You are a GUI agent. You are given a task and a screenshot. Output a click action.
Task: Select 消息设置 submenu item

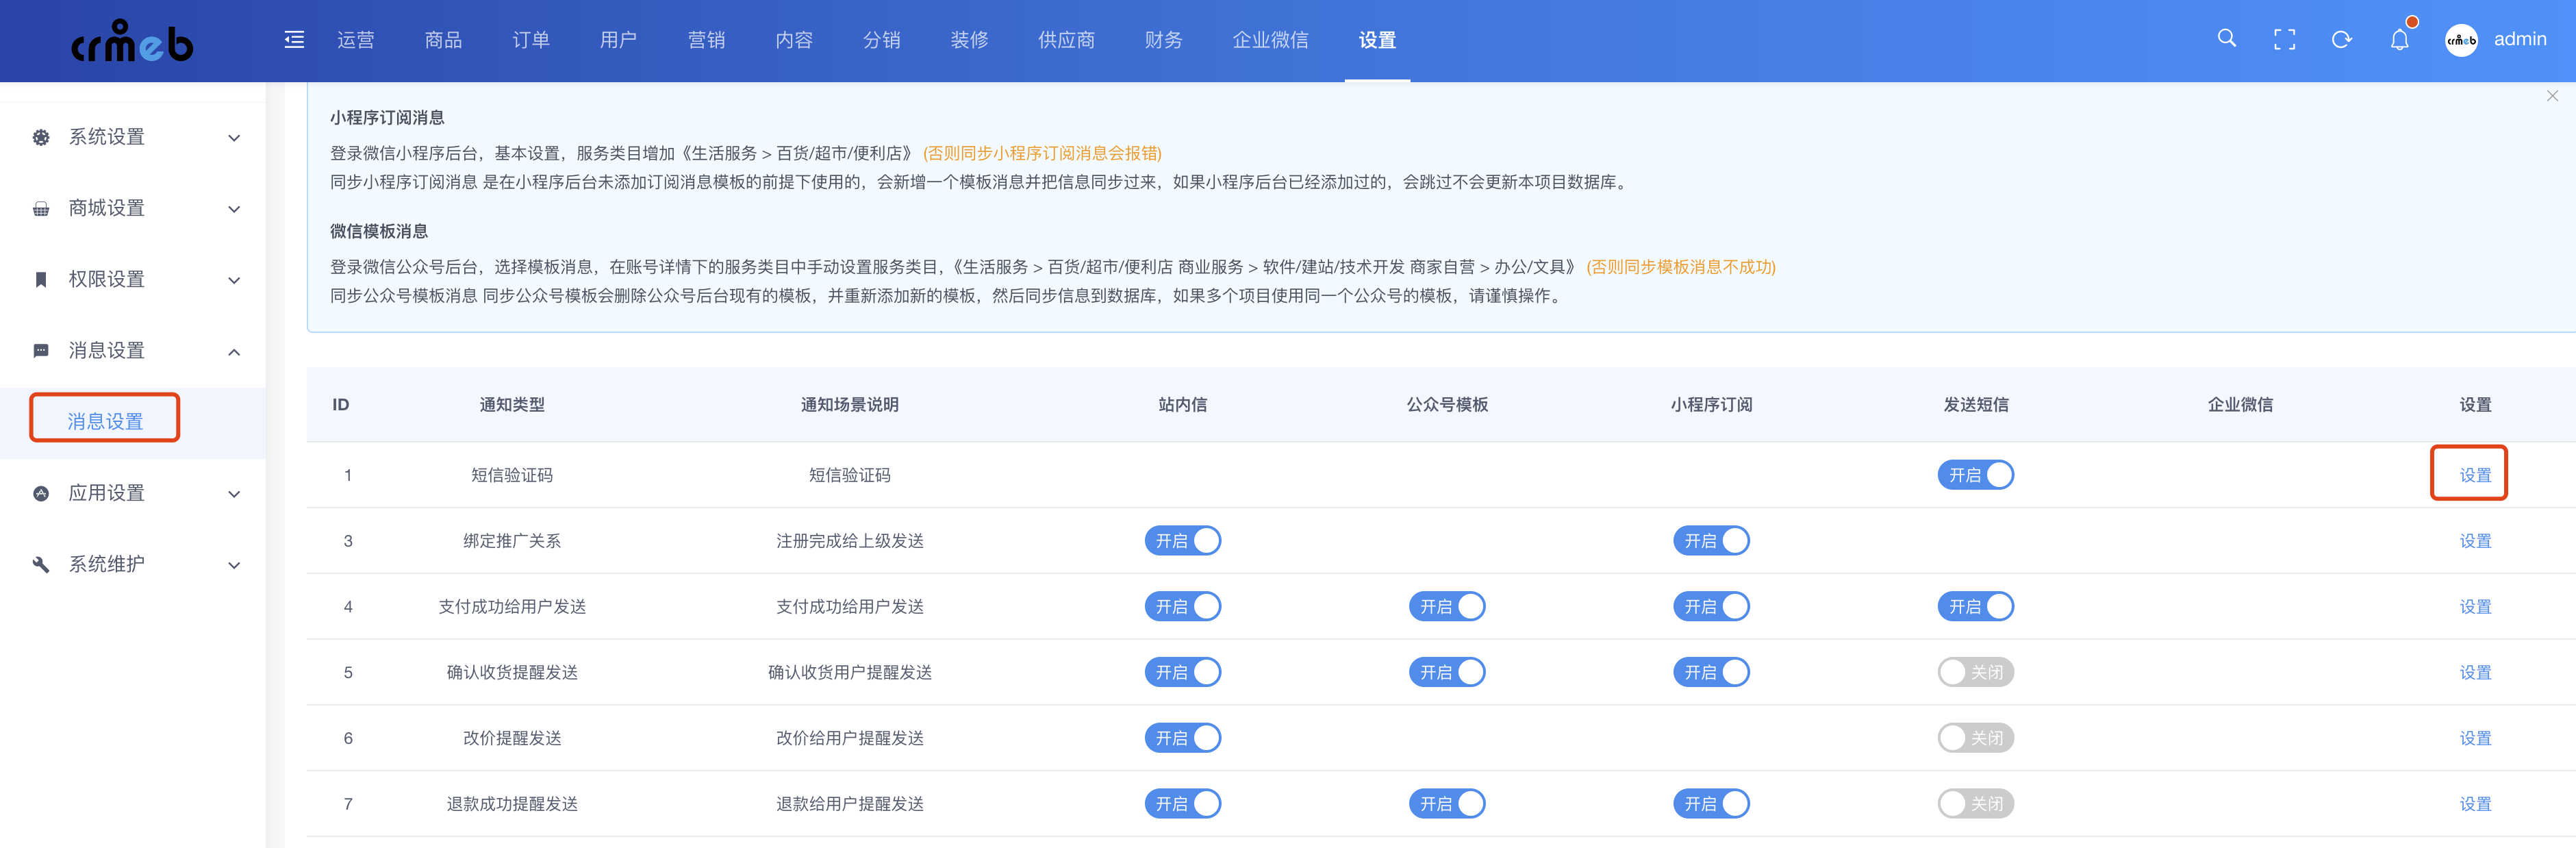click(x=105, y=421)
